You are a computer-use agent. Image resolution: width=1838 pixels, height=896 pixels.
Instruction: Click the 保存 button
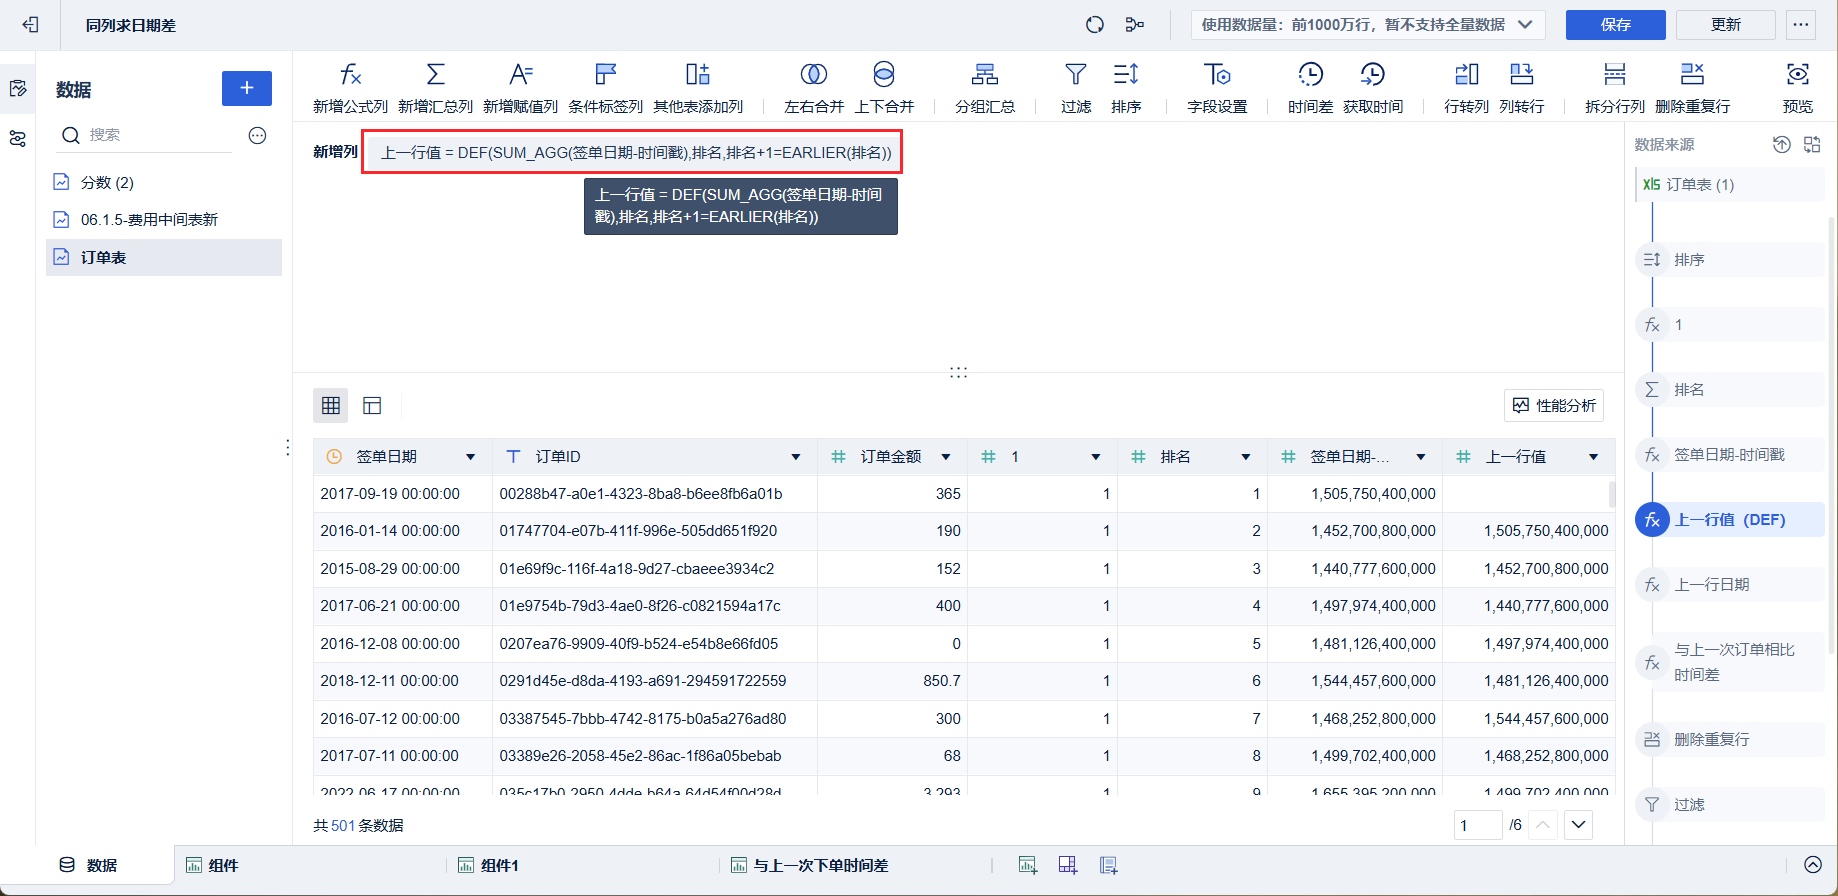1616,25
